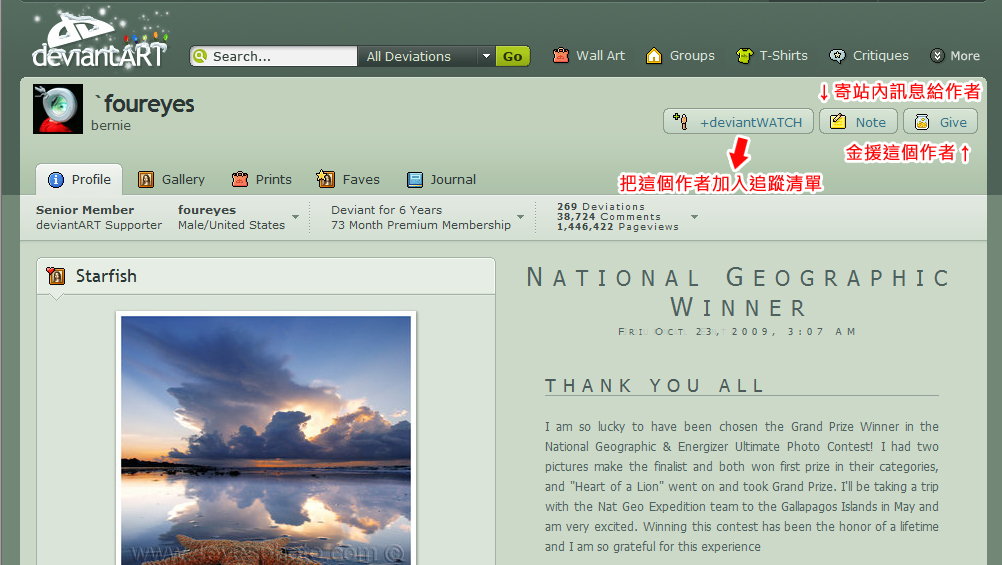Click the deviantART logo
The image size is (1002, 565).
click(x=100, y=40)
